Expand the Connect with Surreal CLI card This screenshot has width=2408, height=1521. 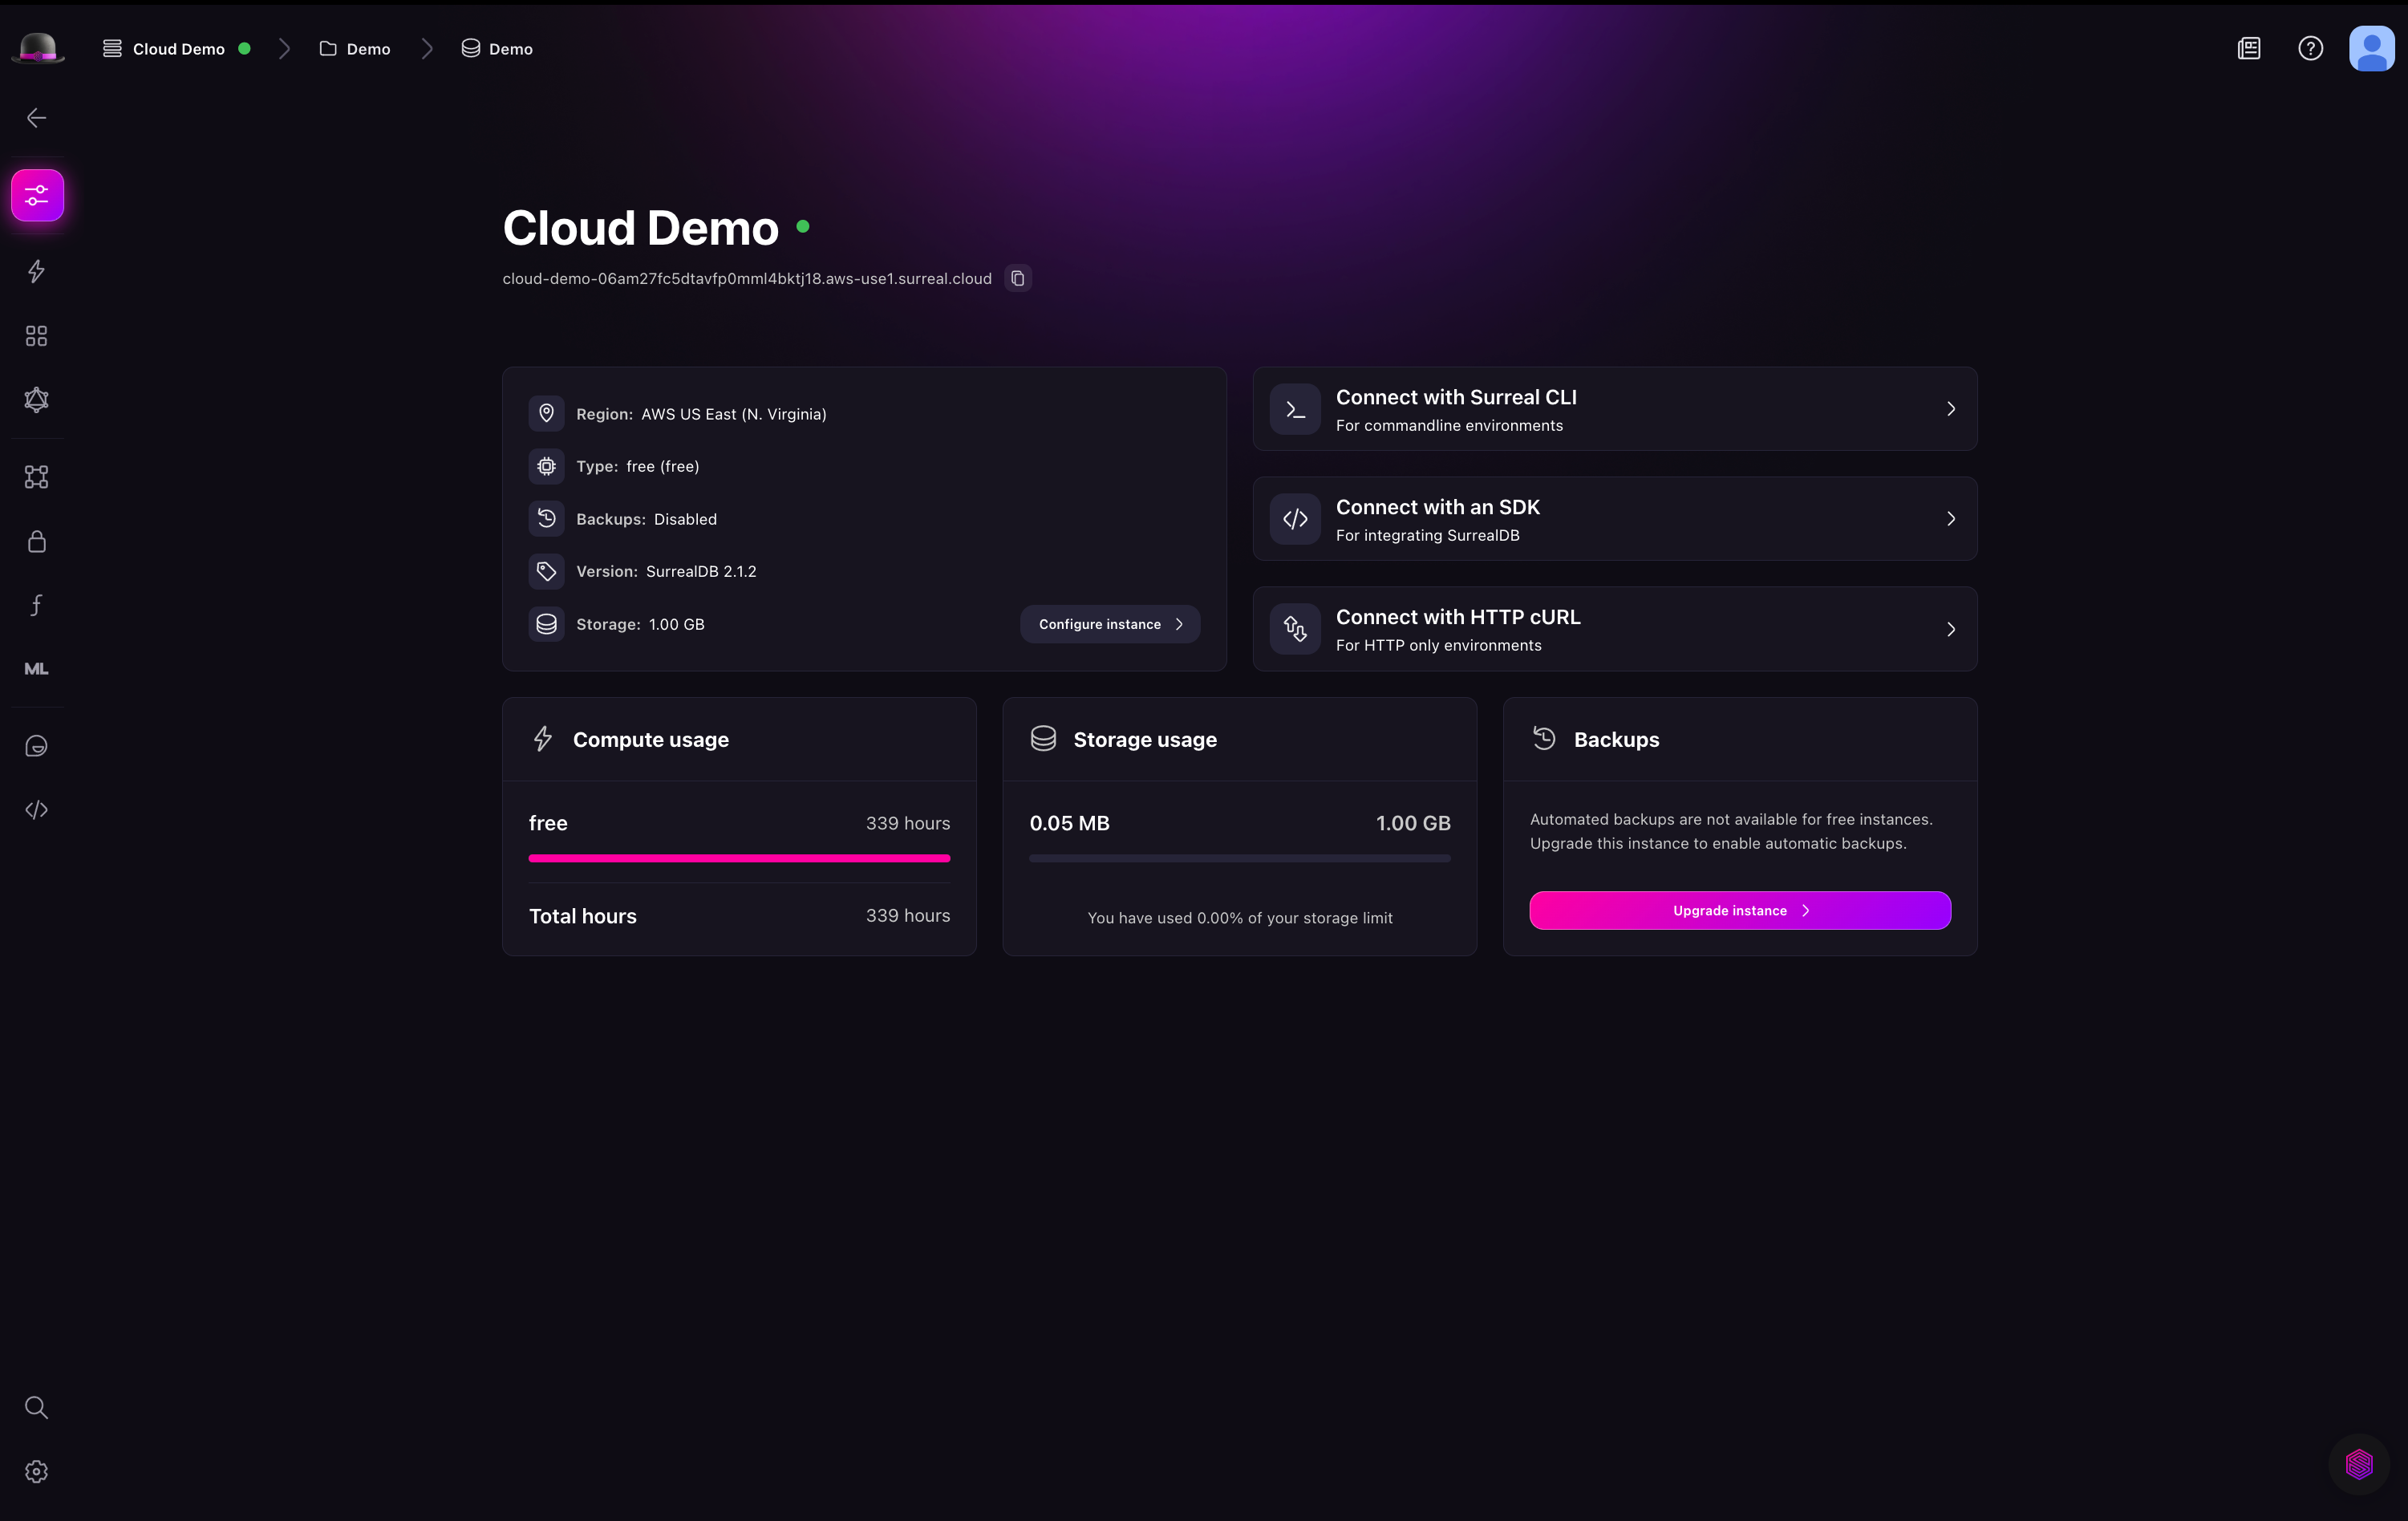coord(1614,409)
